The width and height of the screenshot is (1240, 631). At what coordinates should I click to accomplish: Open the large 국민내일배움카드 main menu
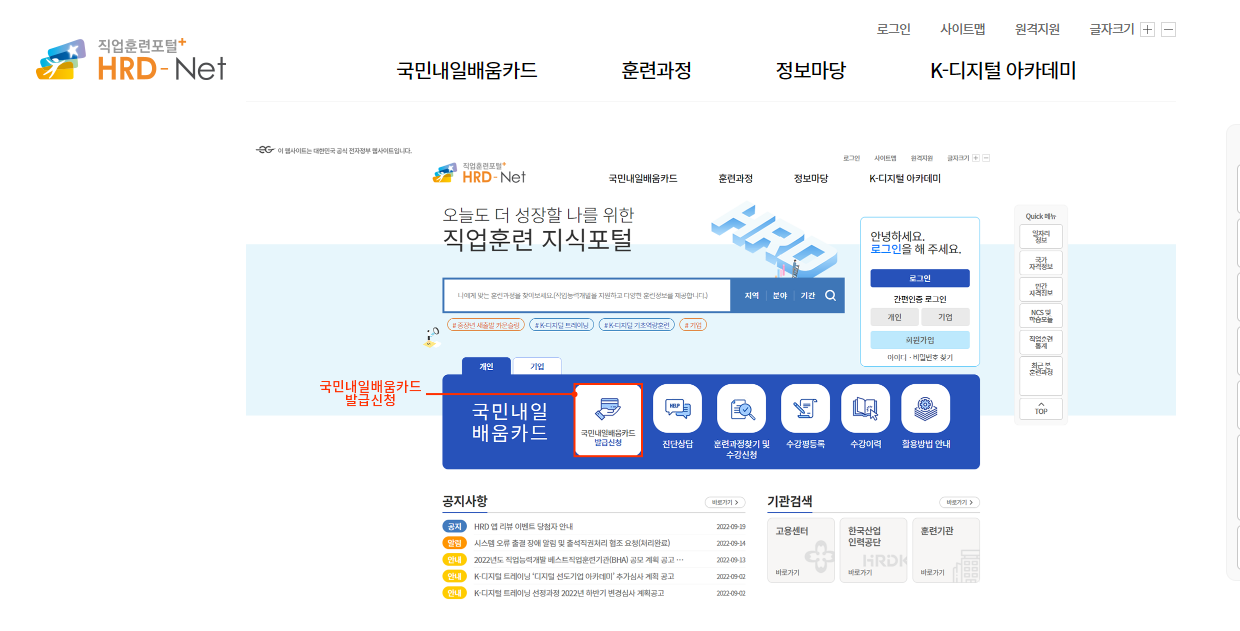467,70
